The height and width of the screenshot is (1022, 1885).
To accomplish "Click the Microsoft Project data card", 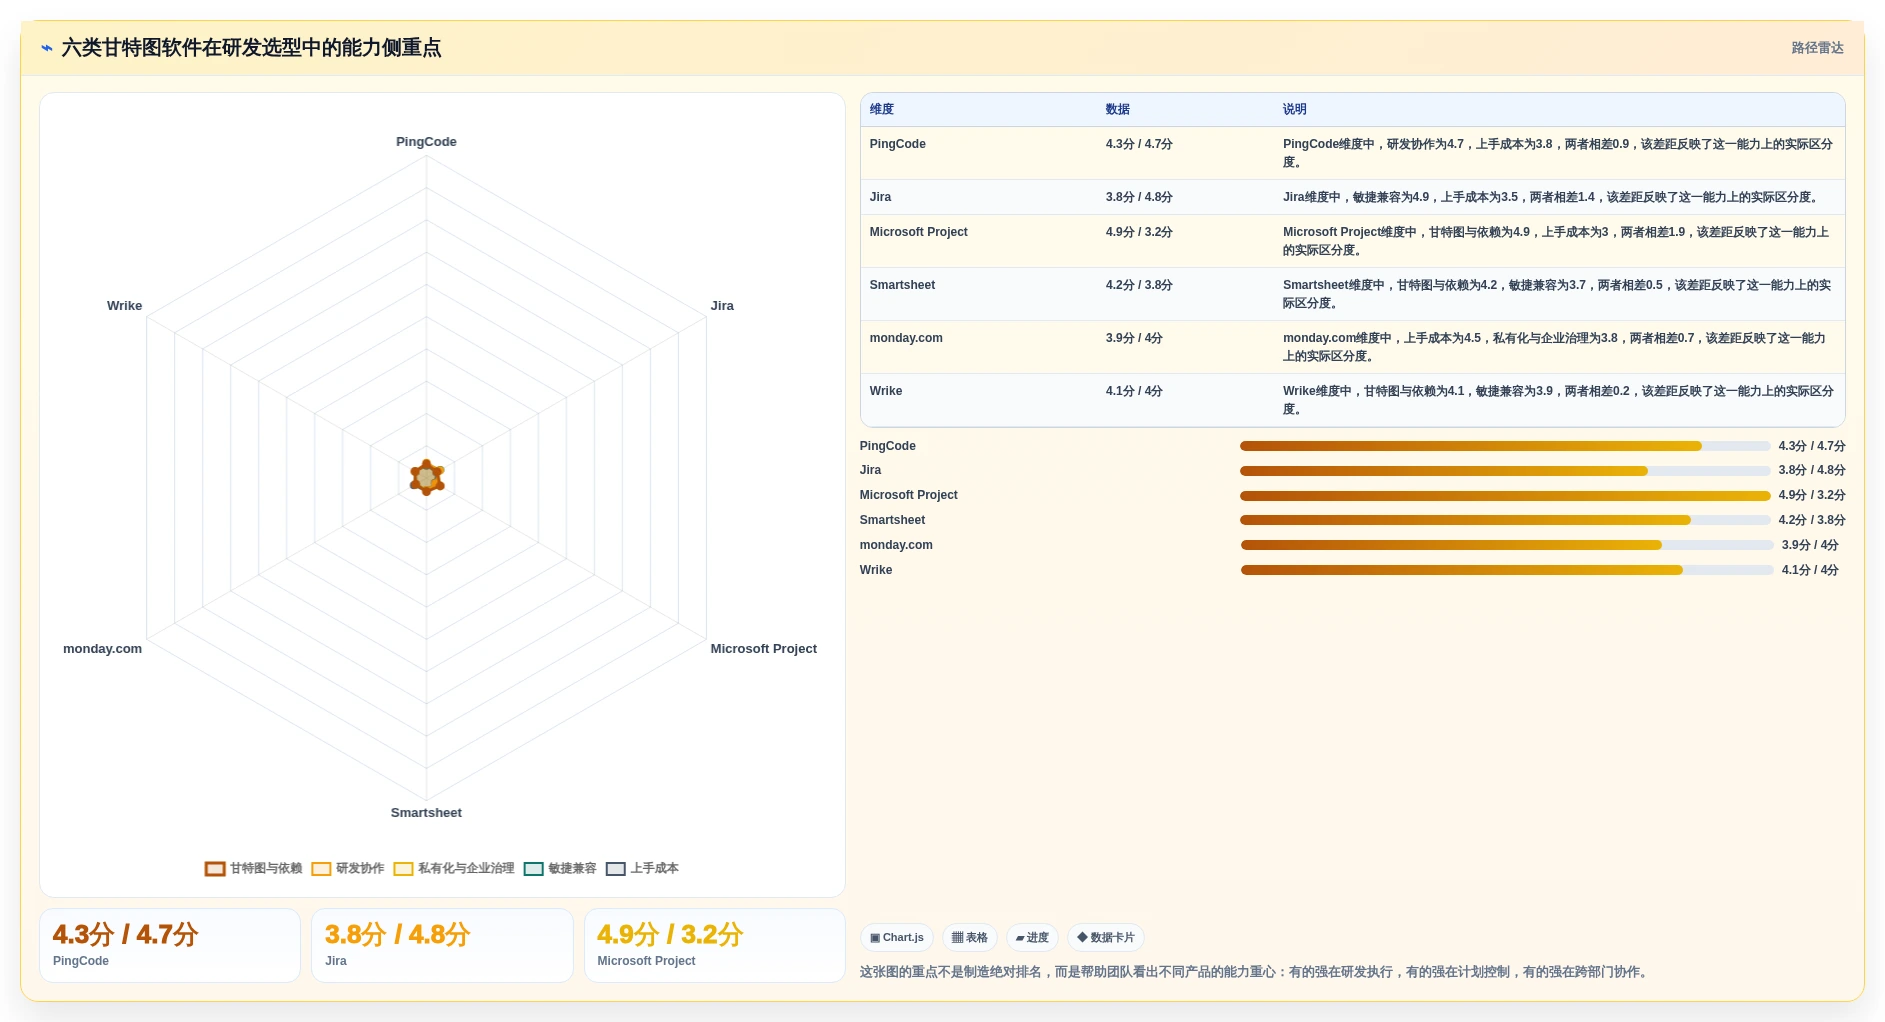I will point(715,945).
